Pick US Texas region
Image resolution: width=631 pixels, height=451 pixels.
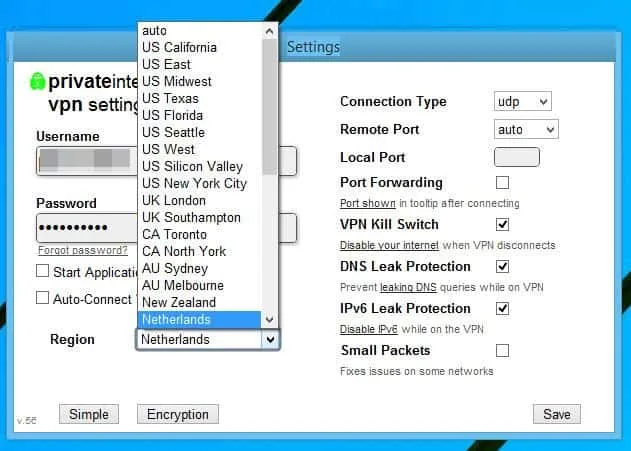click(200, 98)
